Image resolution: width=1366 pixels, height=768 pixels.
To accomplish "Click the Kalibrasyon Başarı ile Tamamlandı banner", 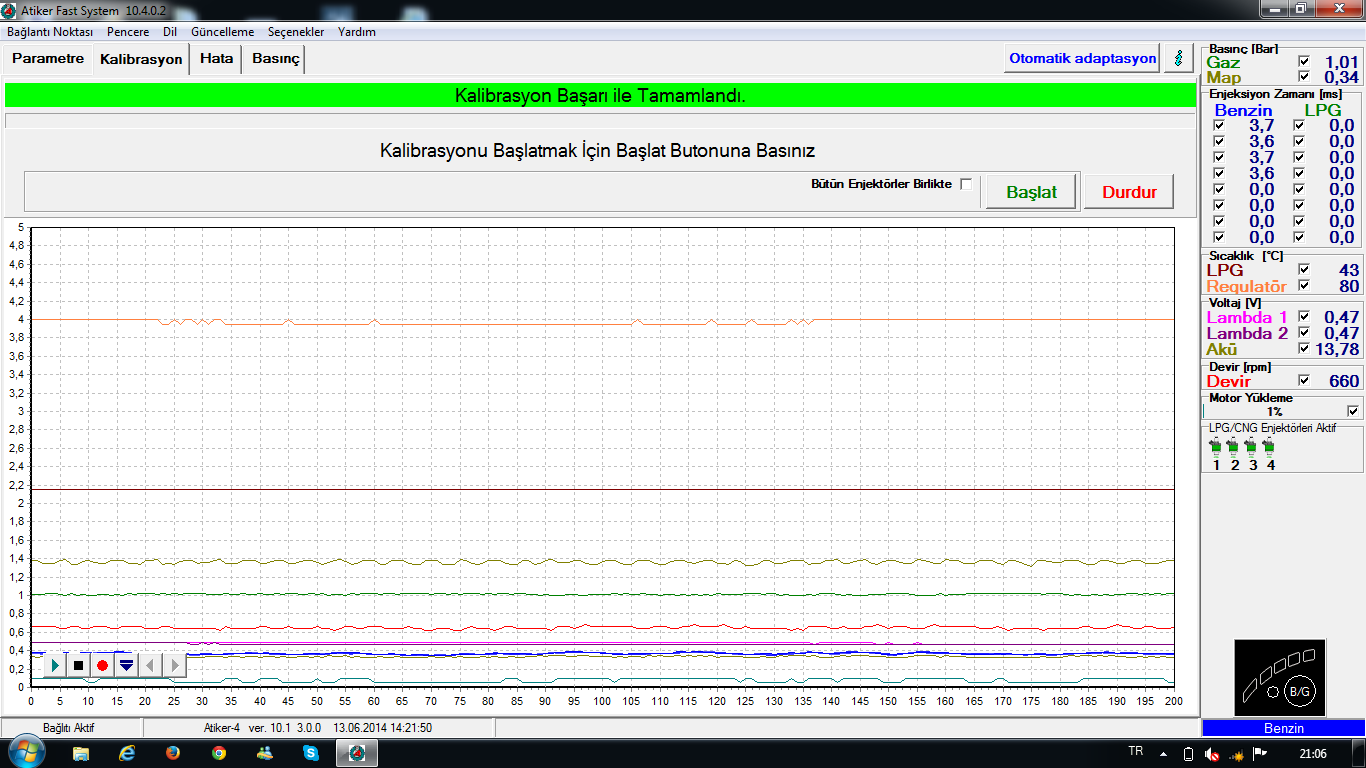I will [600, 96].
